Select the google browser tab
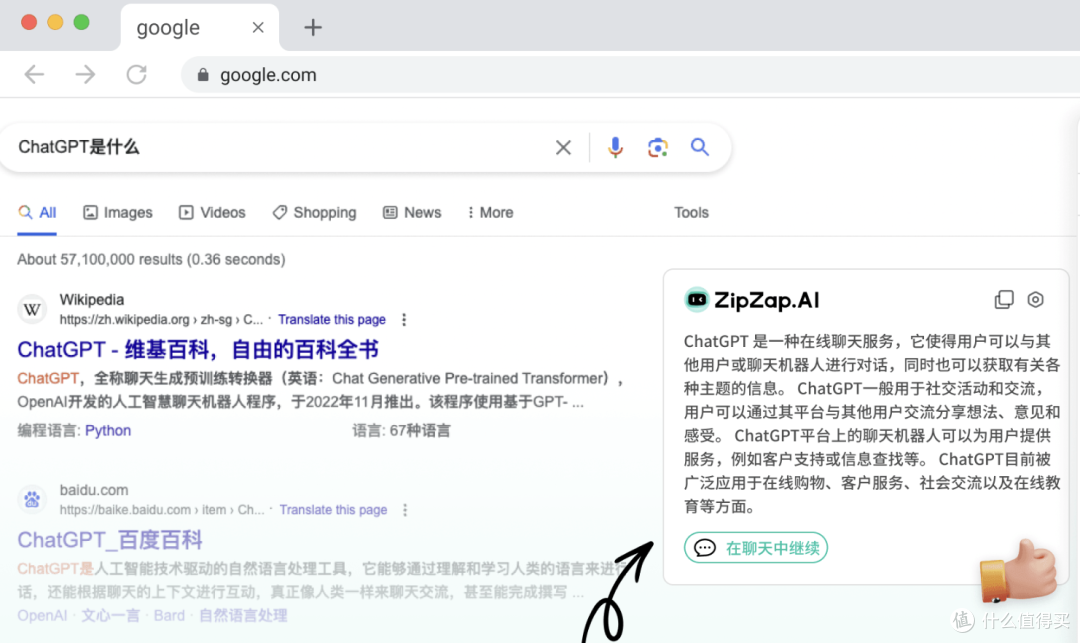The height and width of the screenshot is (643, 1080). tap(200, 28)
